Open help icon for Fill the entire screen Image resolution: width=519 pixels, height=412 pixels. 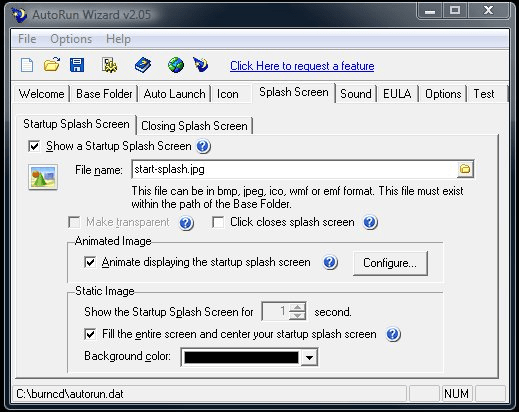click(393, 334)
